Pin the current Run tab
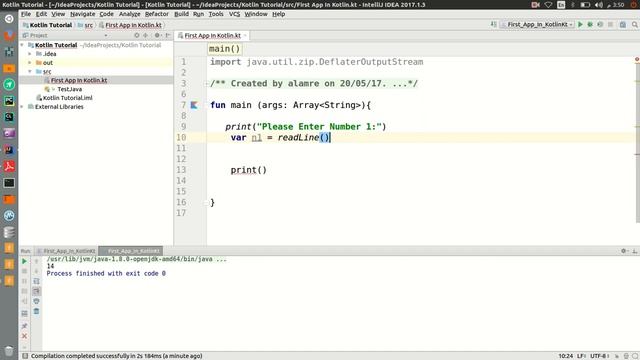 coord(24,326)
